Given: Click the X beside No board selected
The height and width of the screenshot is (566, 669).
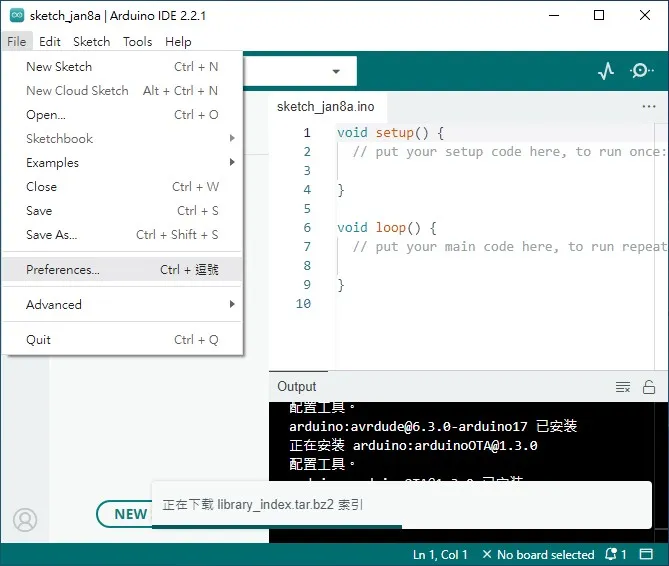Looking at the screenshot, I should [x=486, y=554].
